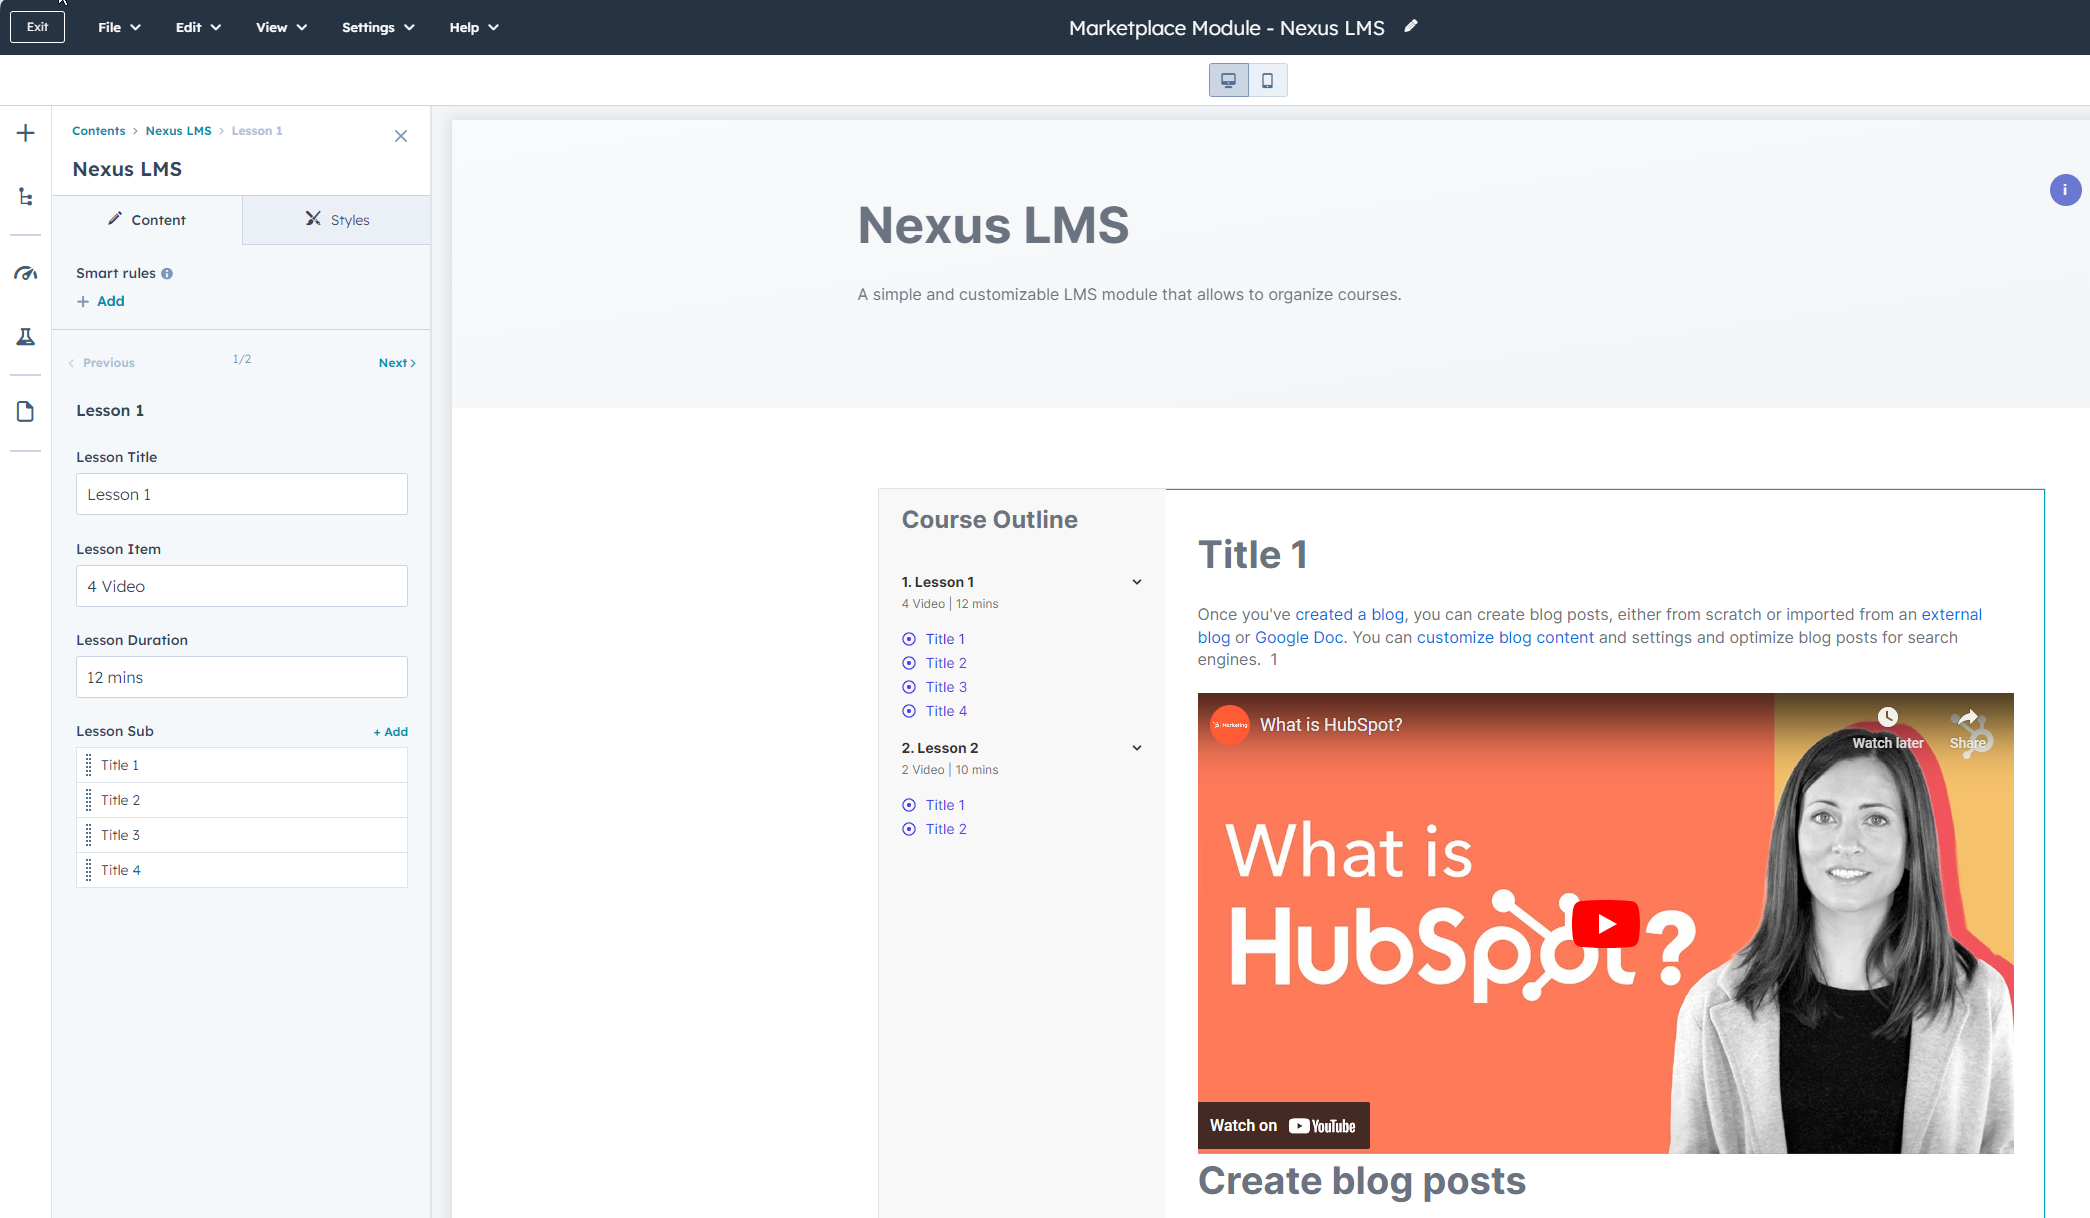Add a smart rule
Image resolution: width=2090 pixels, height=1218 pixels.
[x=101, y=301]
